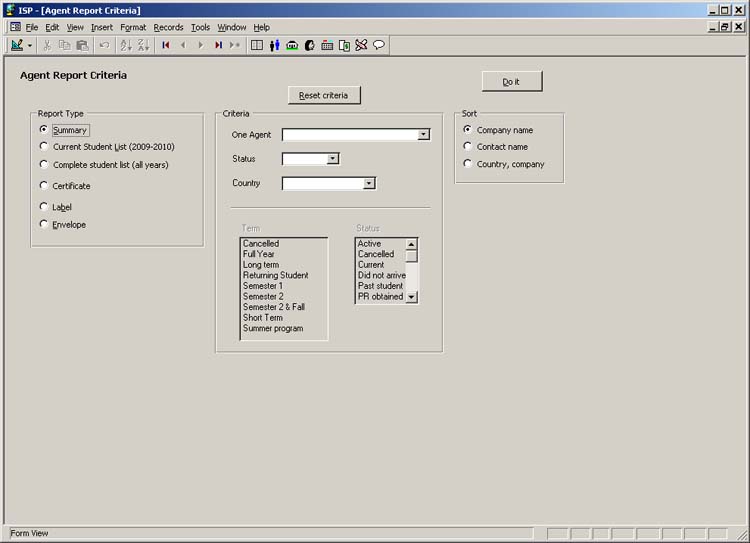750x543 pixels.
Task: Click the calendar icon in toolbar
Action: pyautogui.click(x=327, y=45)
